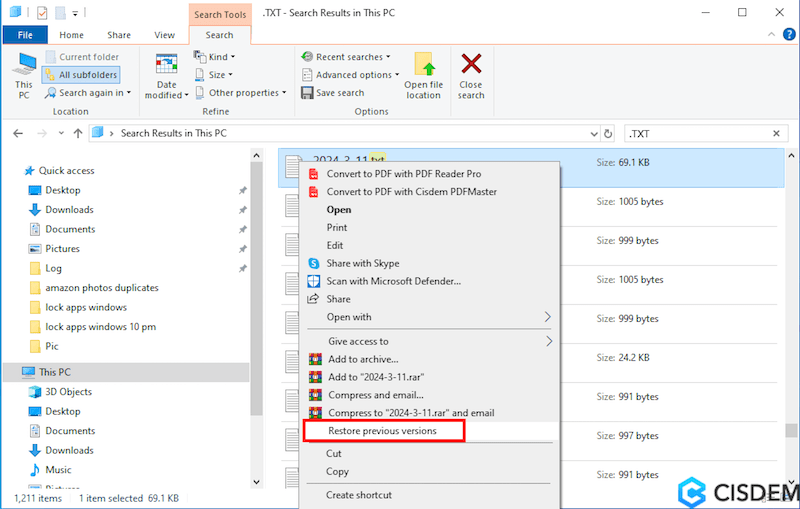800x509 pixels.
Task: Open the Kind filter dropdown
Action: [215, 57]
